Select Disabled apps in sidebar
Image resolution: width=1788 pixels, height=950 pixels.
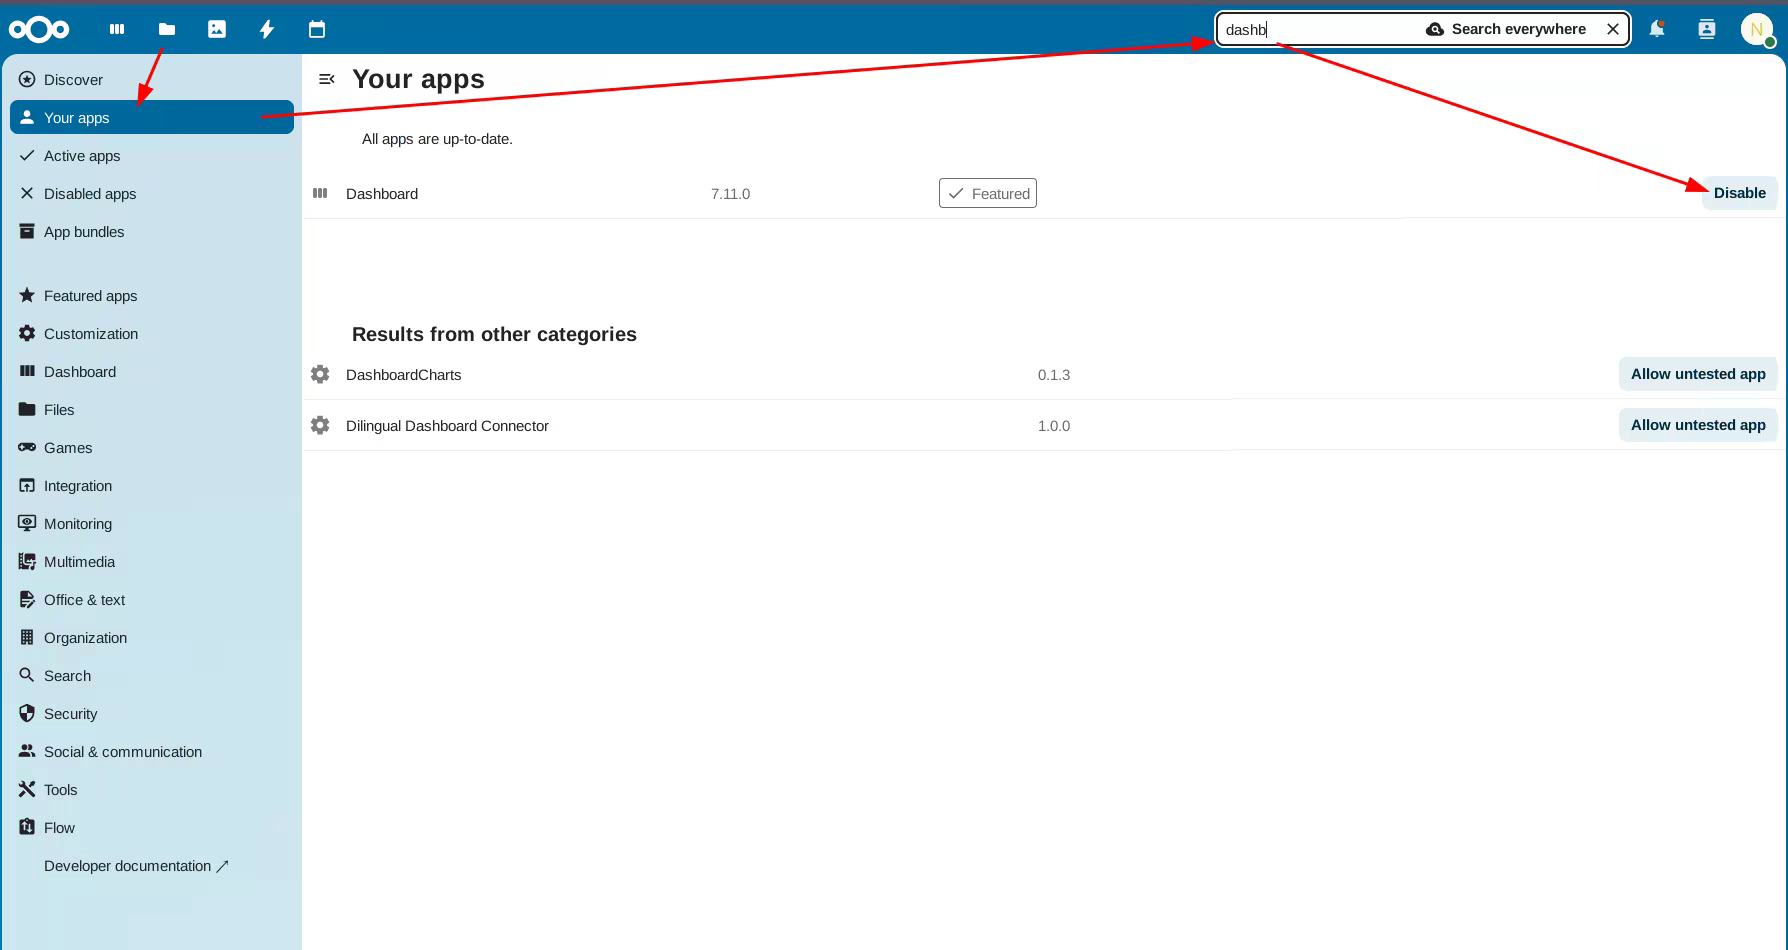[90, 194]
